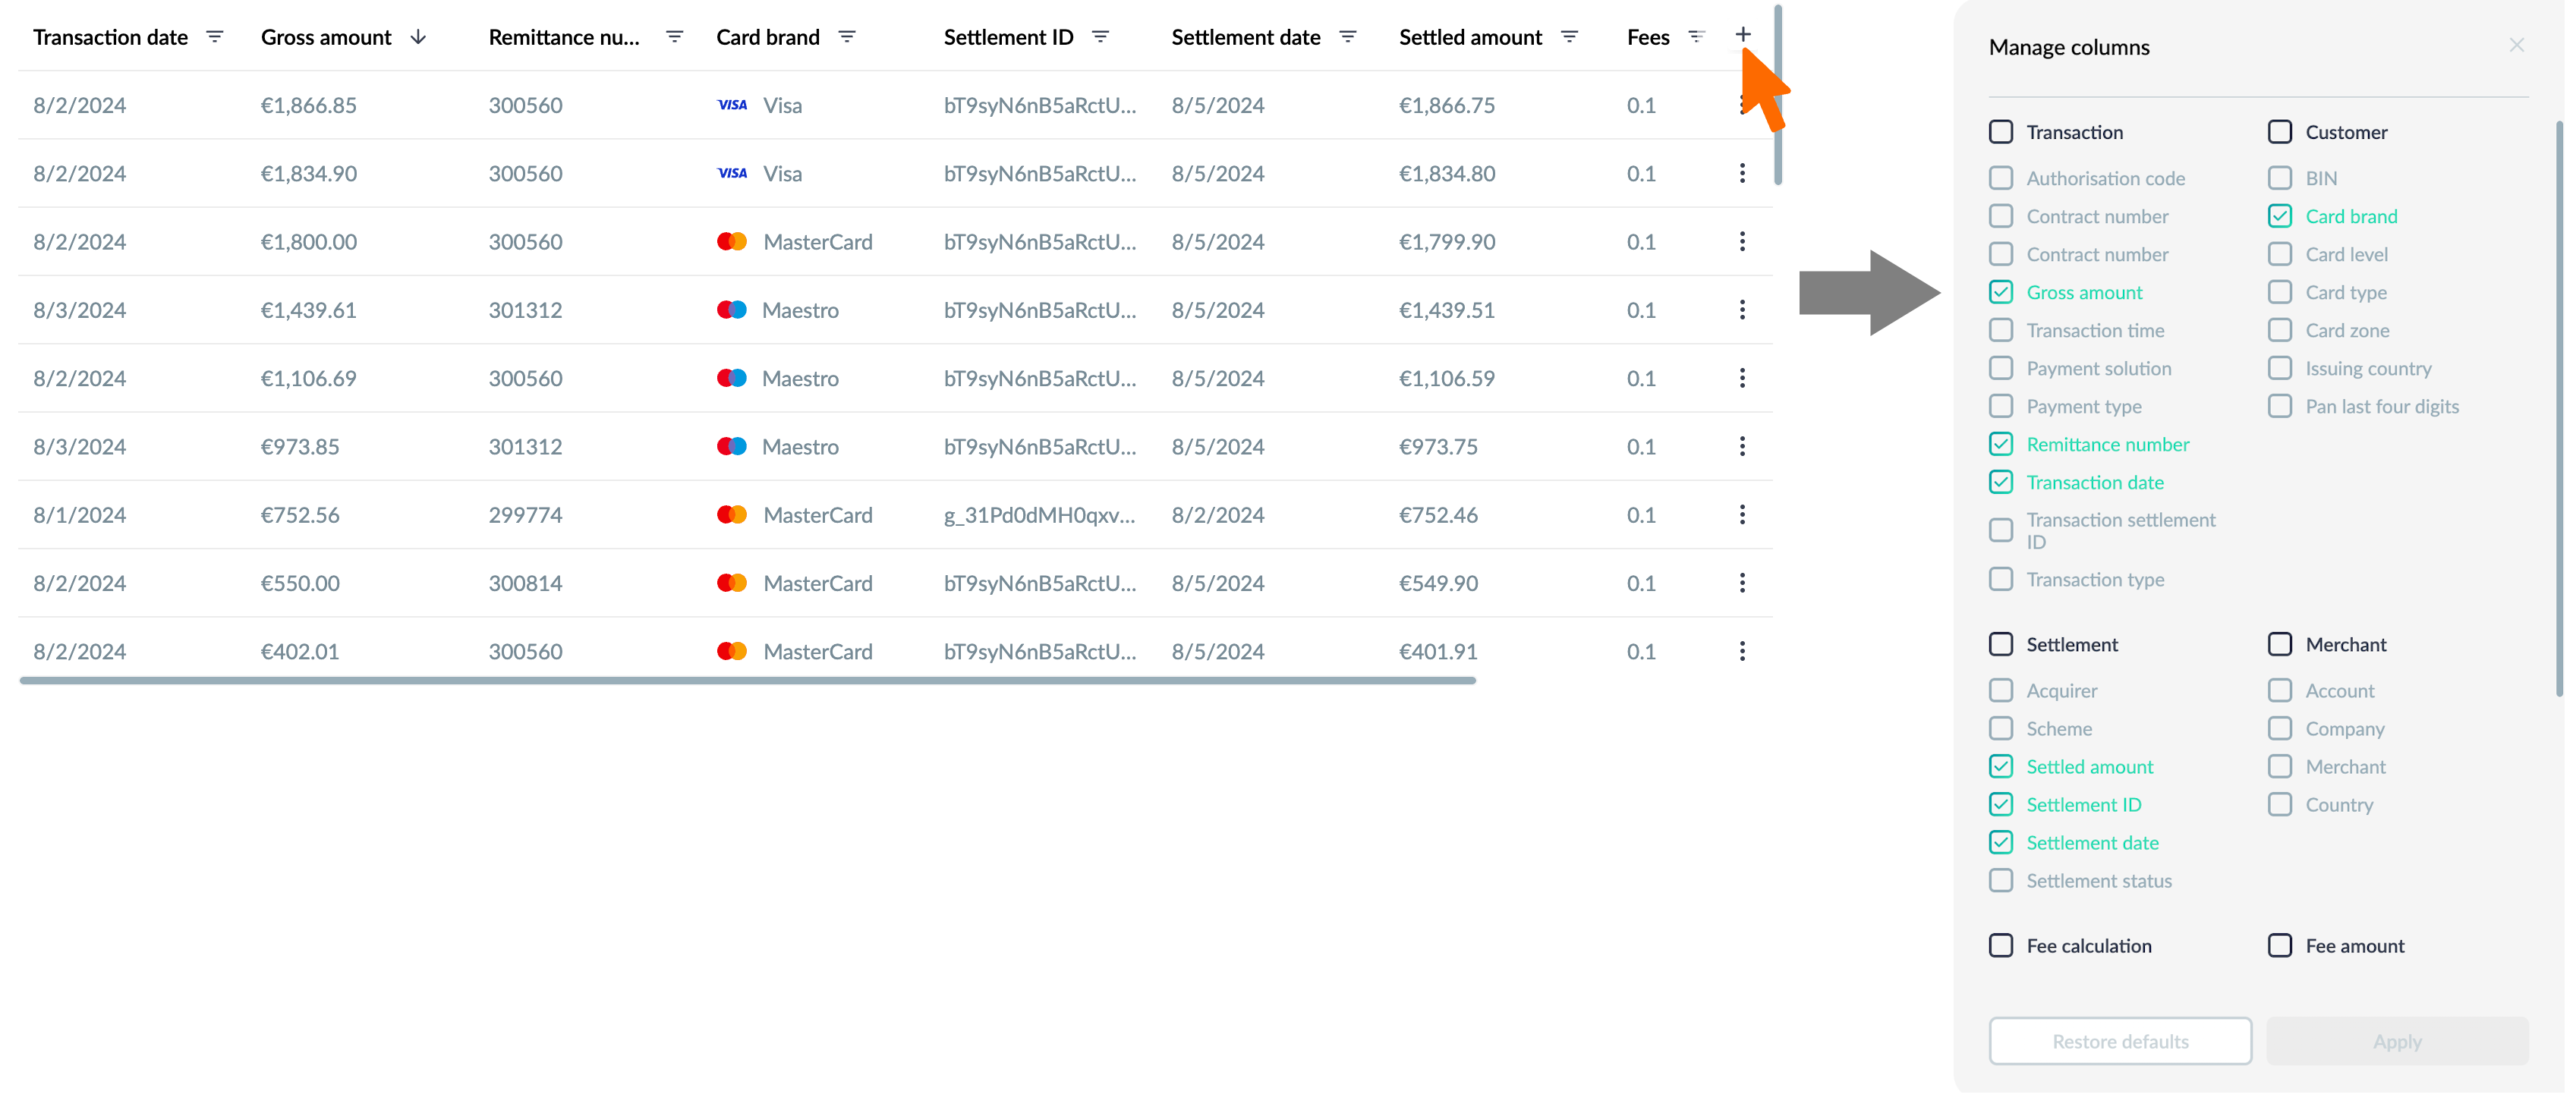Image resolution: width=2576 pixels, height=1107 pixels.
Task: Enable the Payment solution column
Action: 2001,368
